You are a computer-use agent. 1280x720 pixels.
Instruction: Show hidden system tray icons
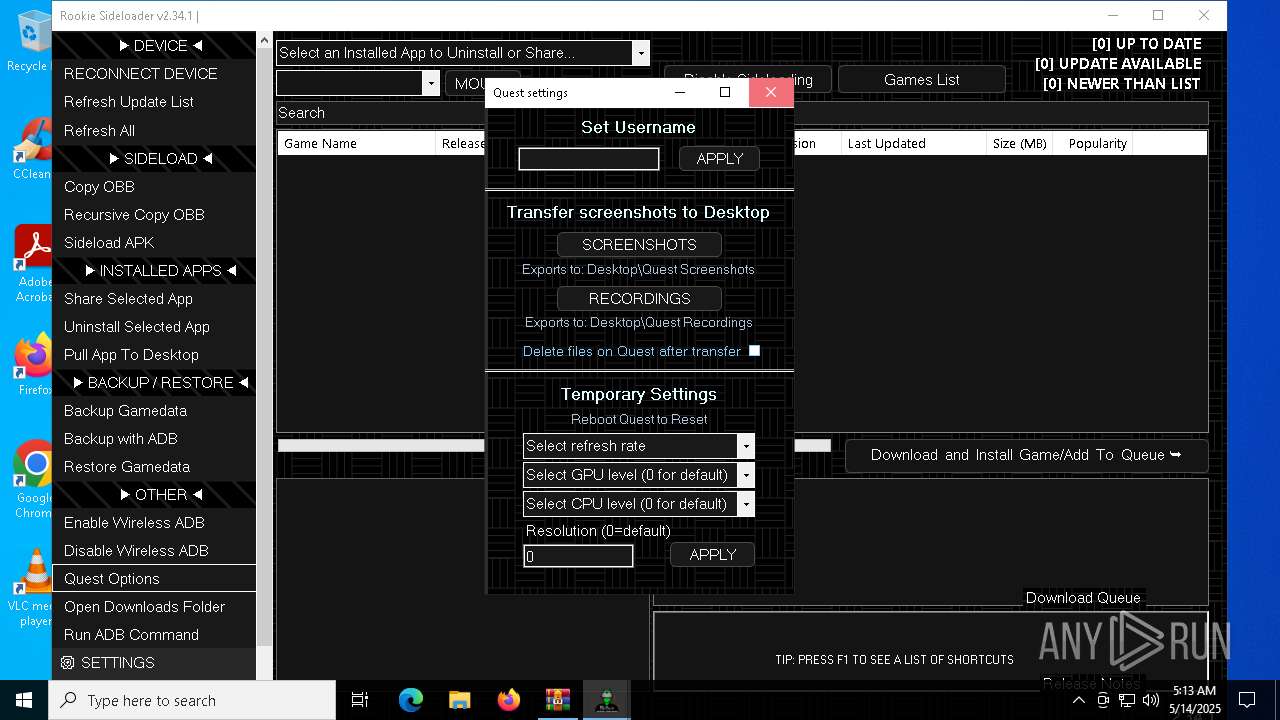click(x=1079, y=700)
